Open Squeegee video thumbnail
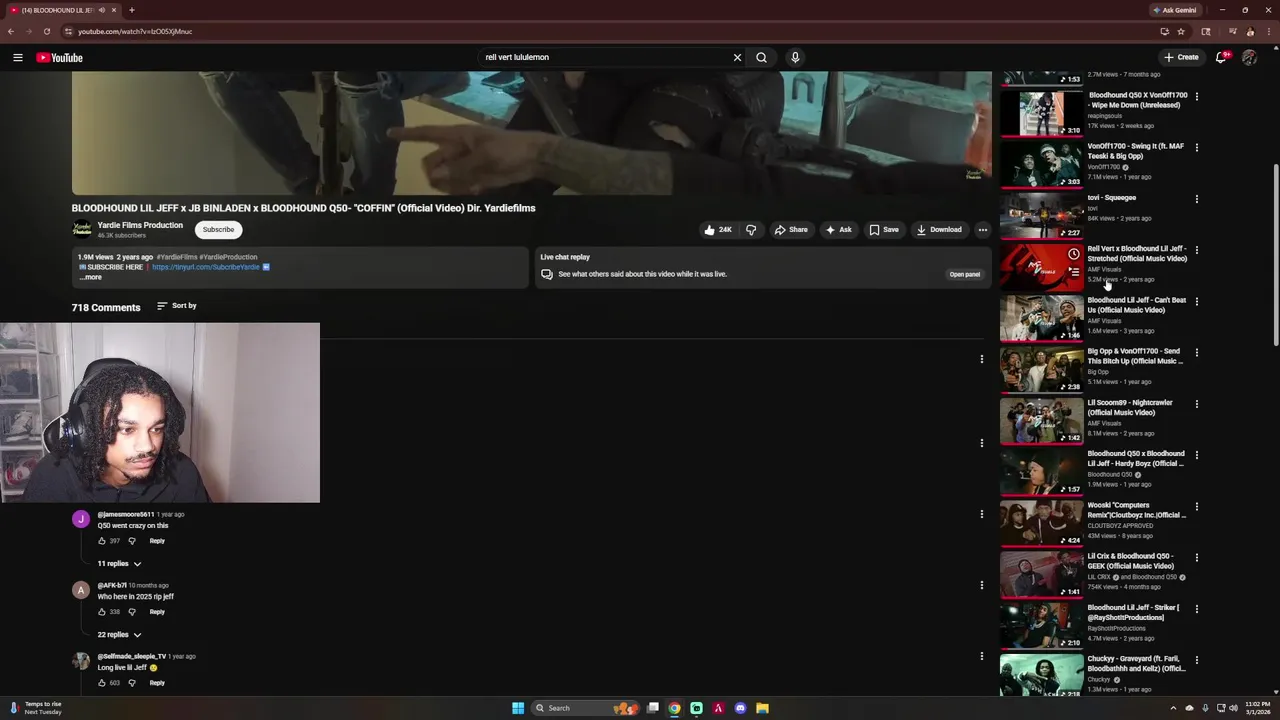Viewport: 1280px width, 720px height. [1042, 215]
